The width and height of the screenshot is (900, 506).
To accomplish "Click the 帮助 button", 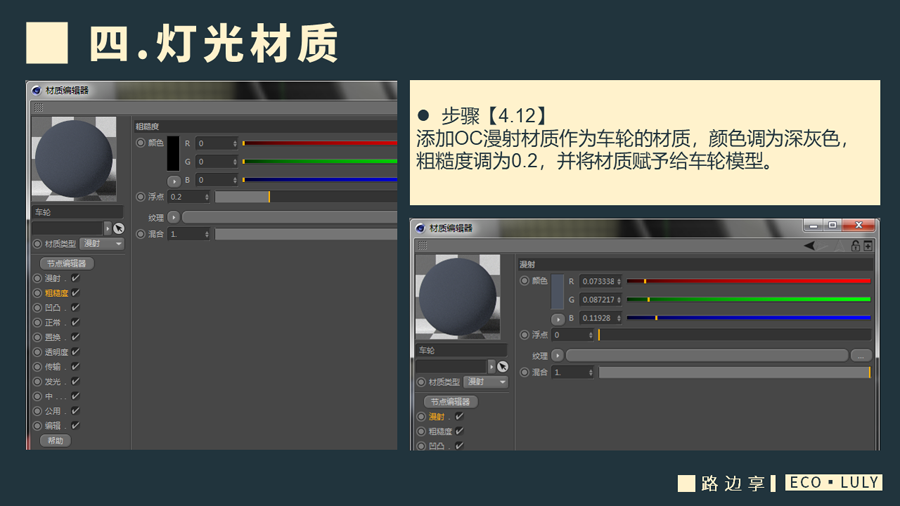I will click(x=54, y=440).
